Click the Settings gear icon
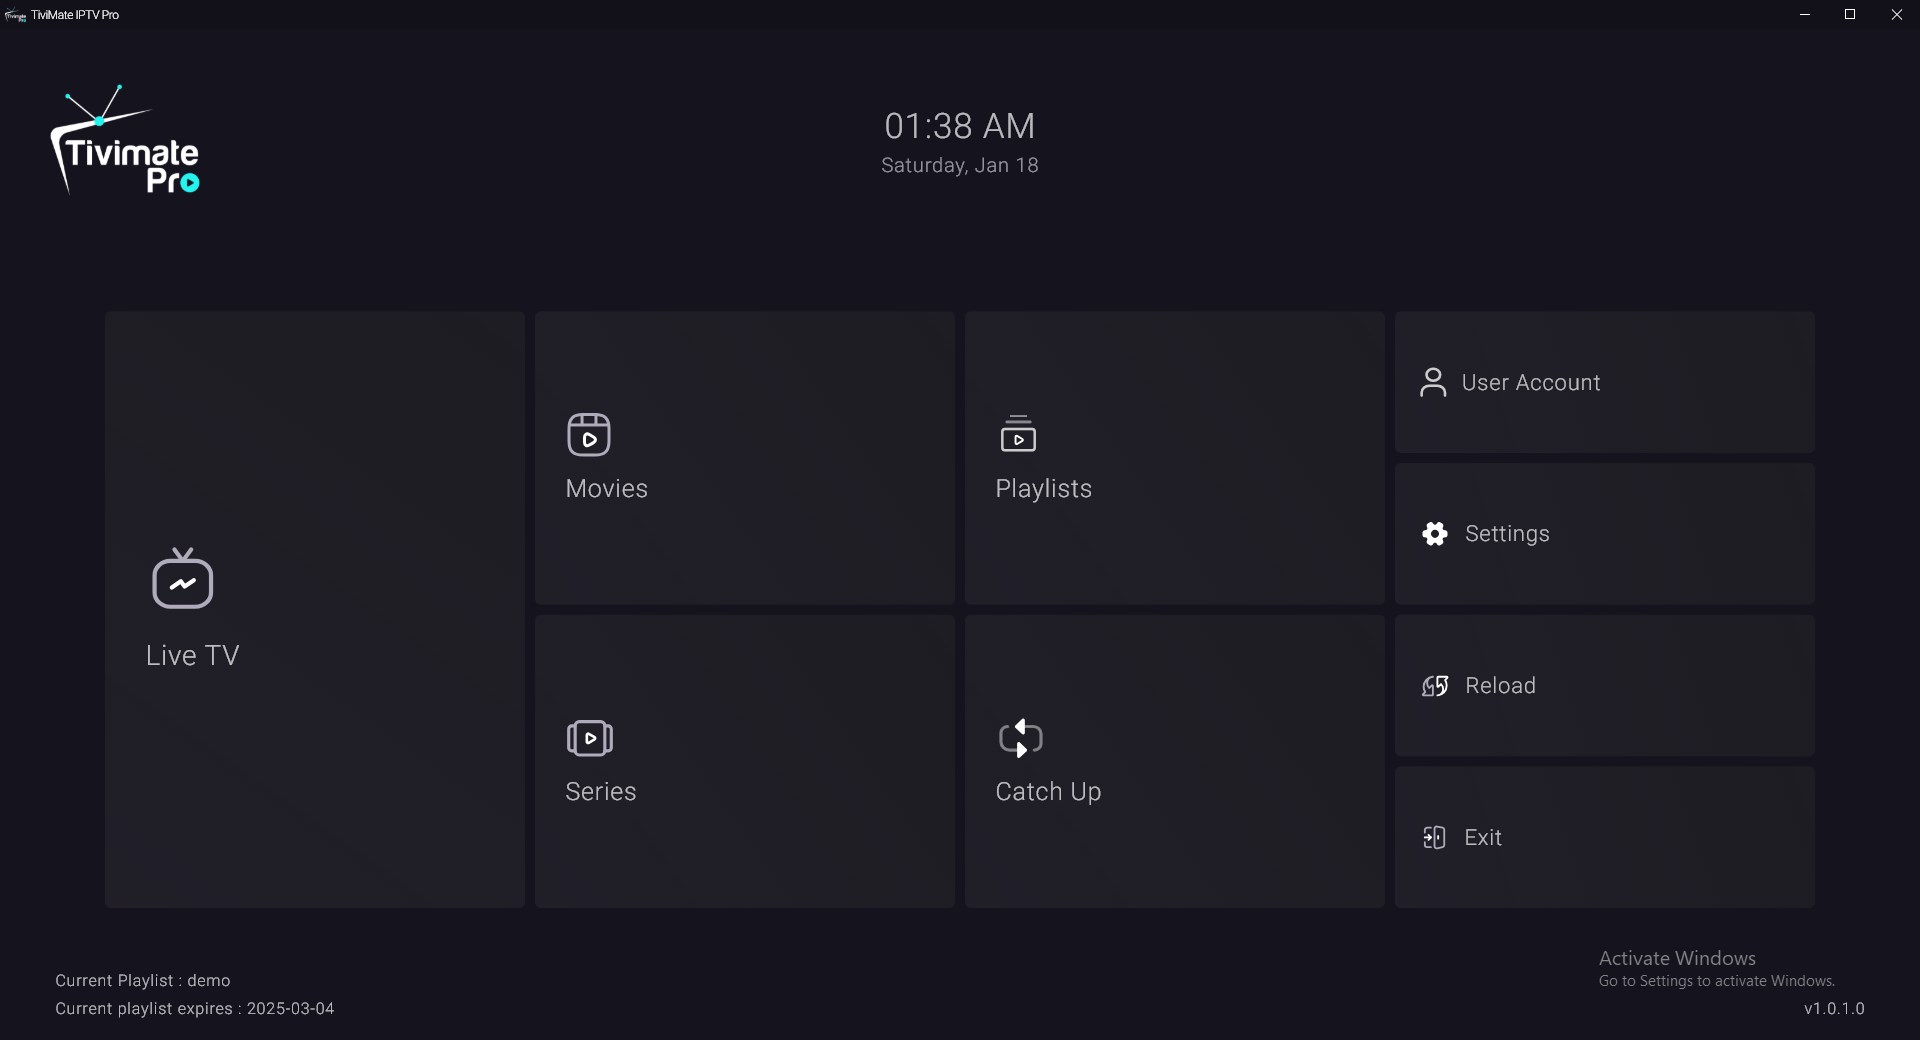The image size is (1920, 1040). pyautogui.click(x=1435, y=534)
